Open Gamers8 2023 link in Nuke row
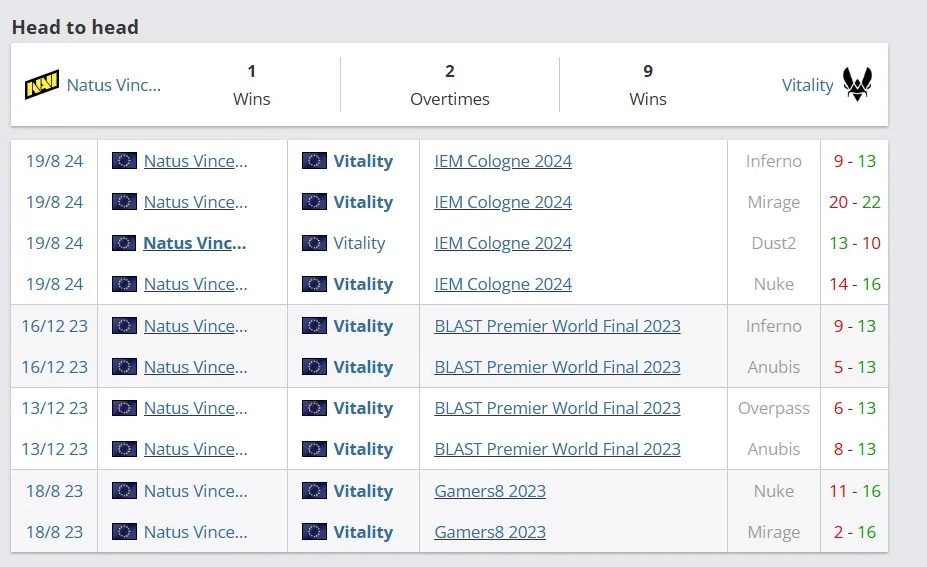 [x=490, y=491]
